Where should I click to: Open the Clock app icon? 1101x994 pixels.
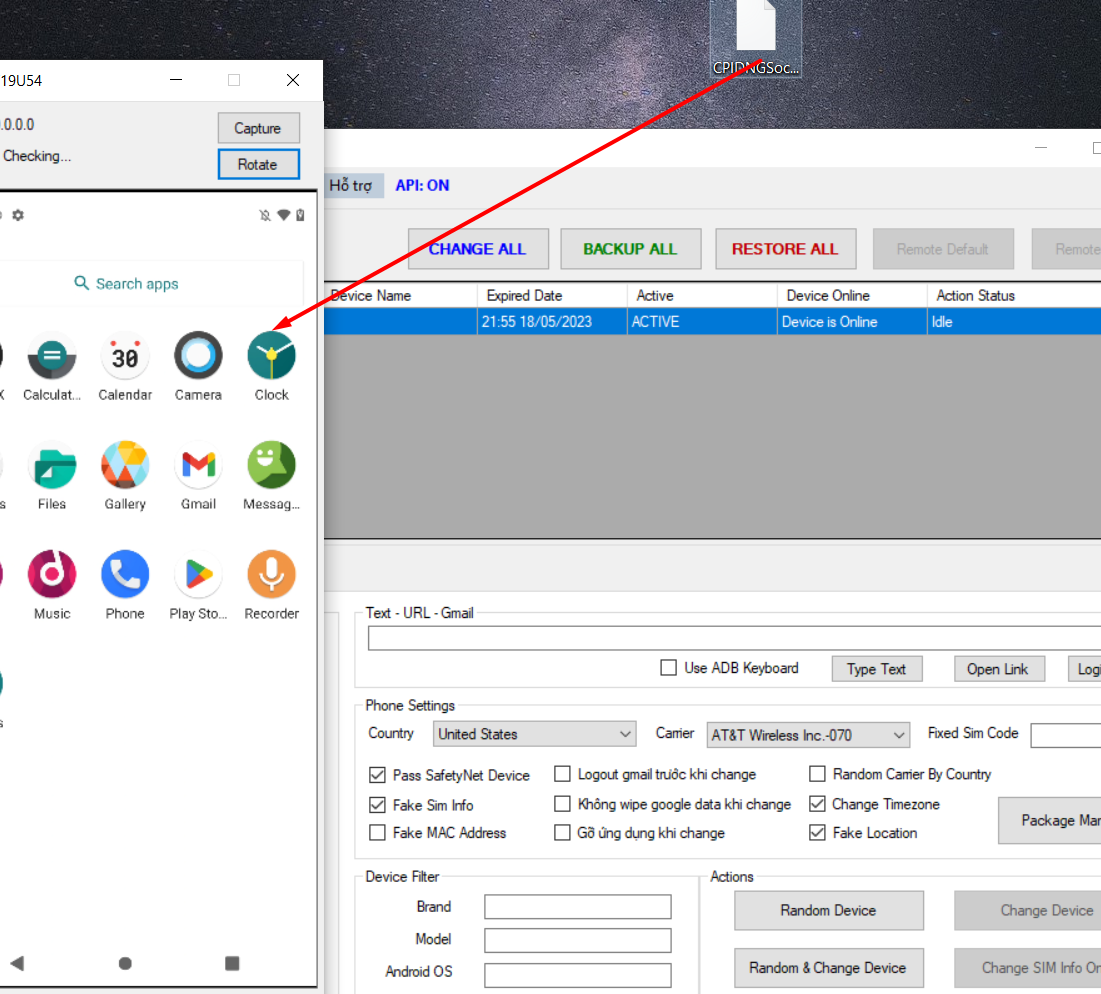tap(271, 356)
